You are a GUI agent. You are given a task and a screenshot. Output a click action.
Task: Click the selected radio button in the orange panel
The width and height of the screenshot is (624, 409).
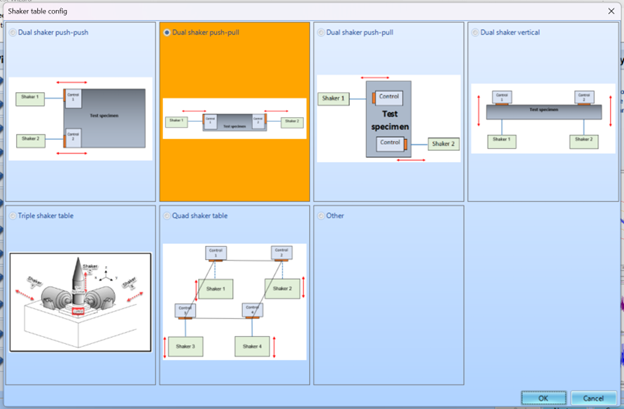[x=167, y=33]
